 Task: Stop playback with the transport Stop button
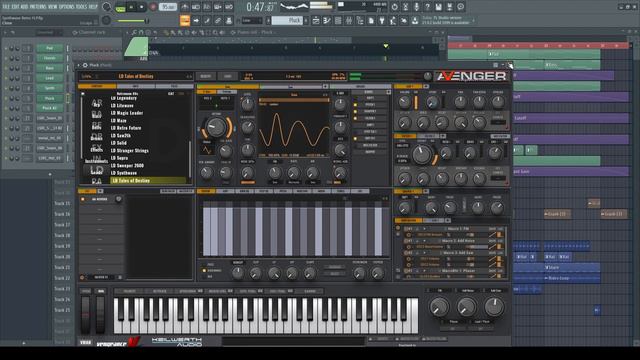(x=142, y=7)
